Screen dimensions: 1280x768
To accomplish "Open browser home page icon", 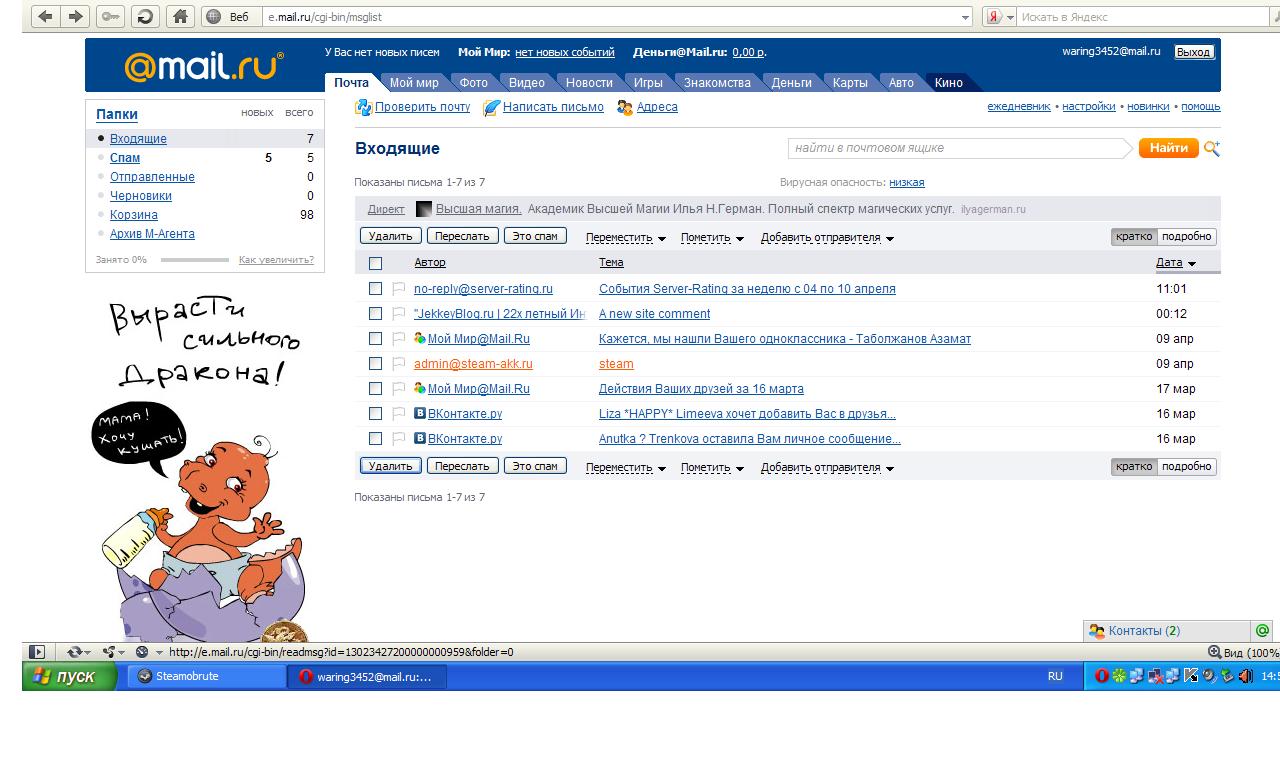I will (x=180, y=16).
